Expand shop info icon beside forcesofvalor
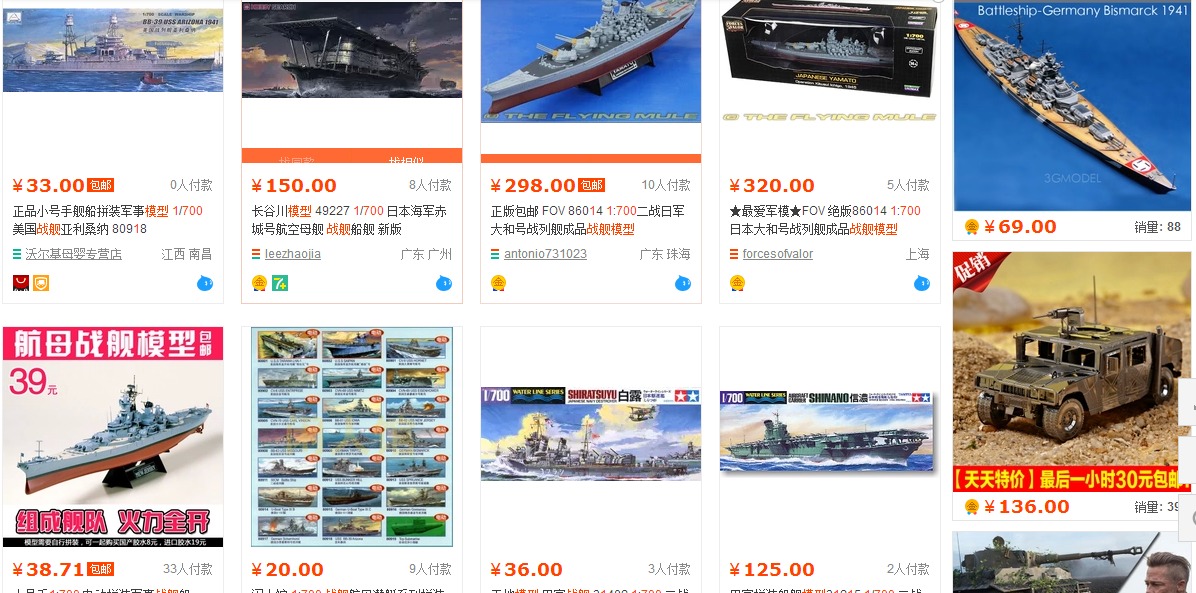Viewport: 1196px width, 593px height. tap(735, 254)
